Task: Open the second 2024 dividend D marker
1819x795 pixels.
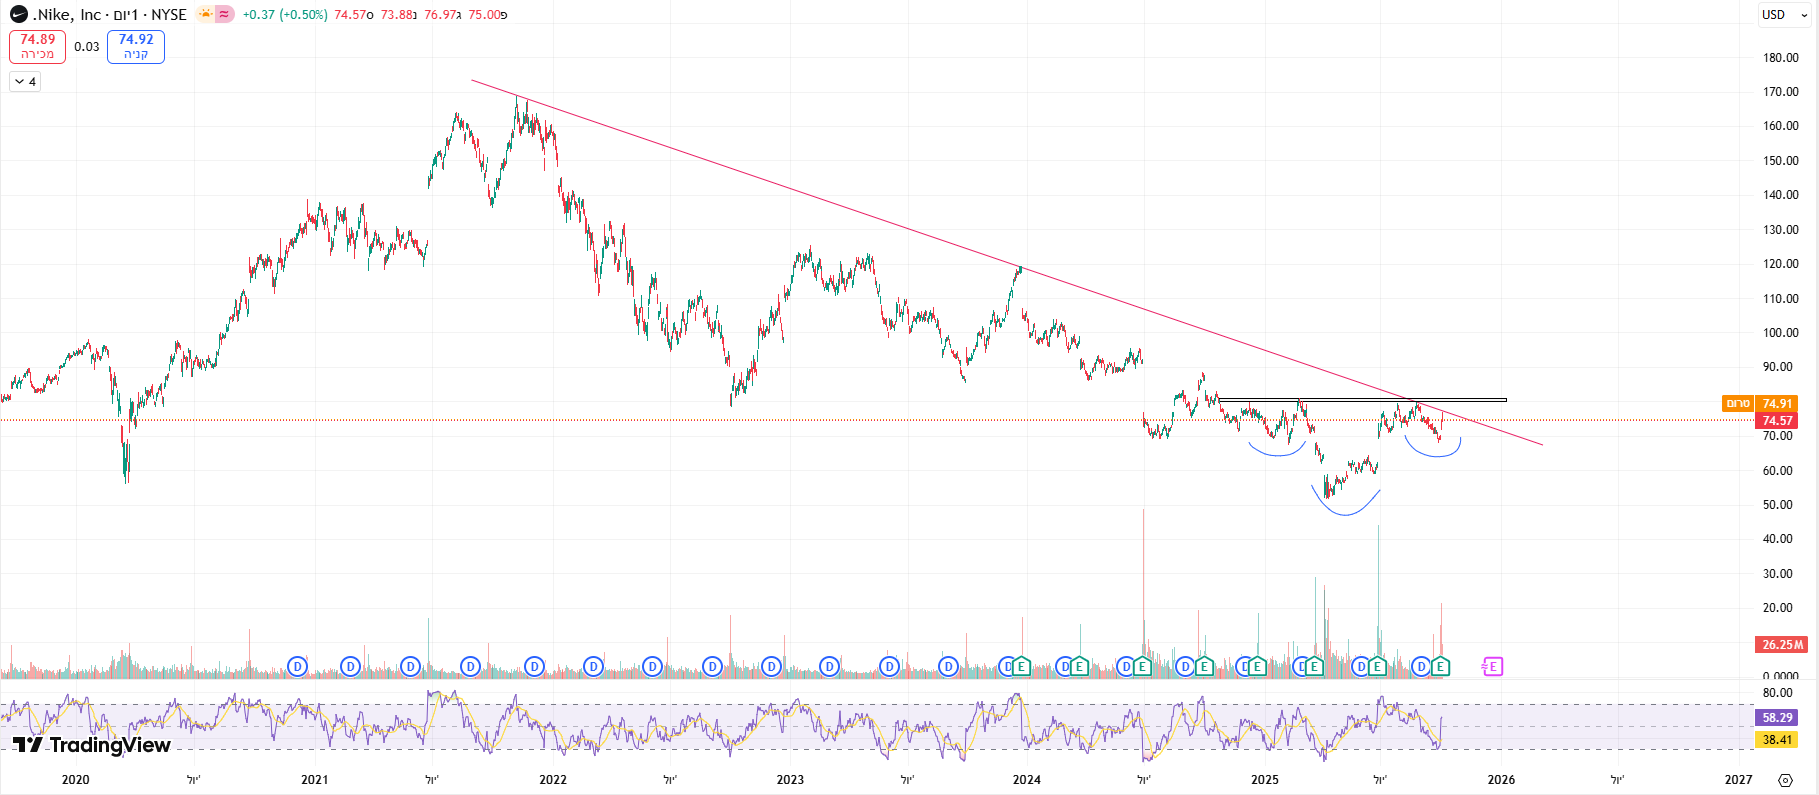Action: pos(1126,666)
